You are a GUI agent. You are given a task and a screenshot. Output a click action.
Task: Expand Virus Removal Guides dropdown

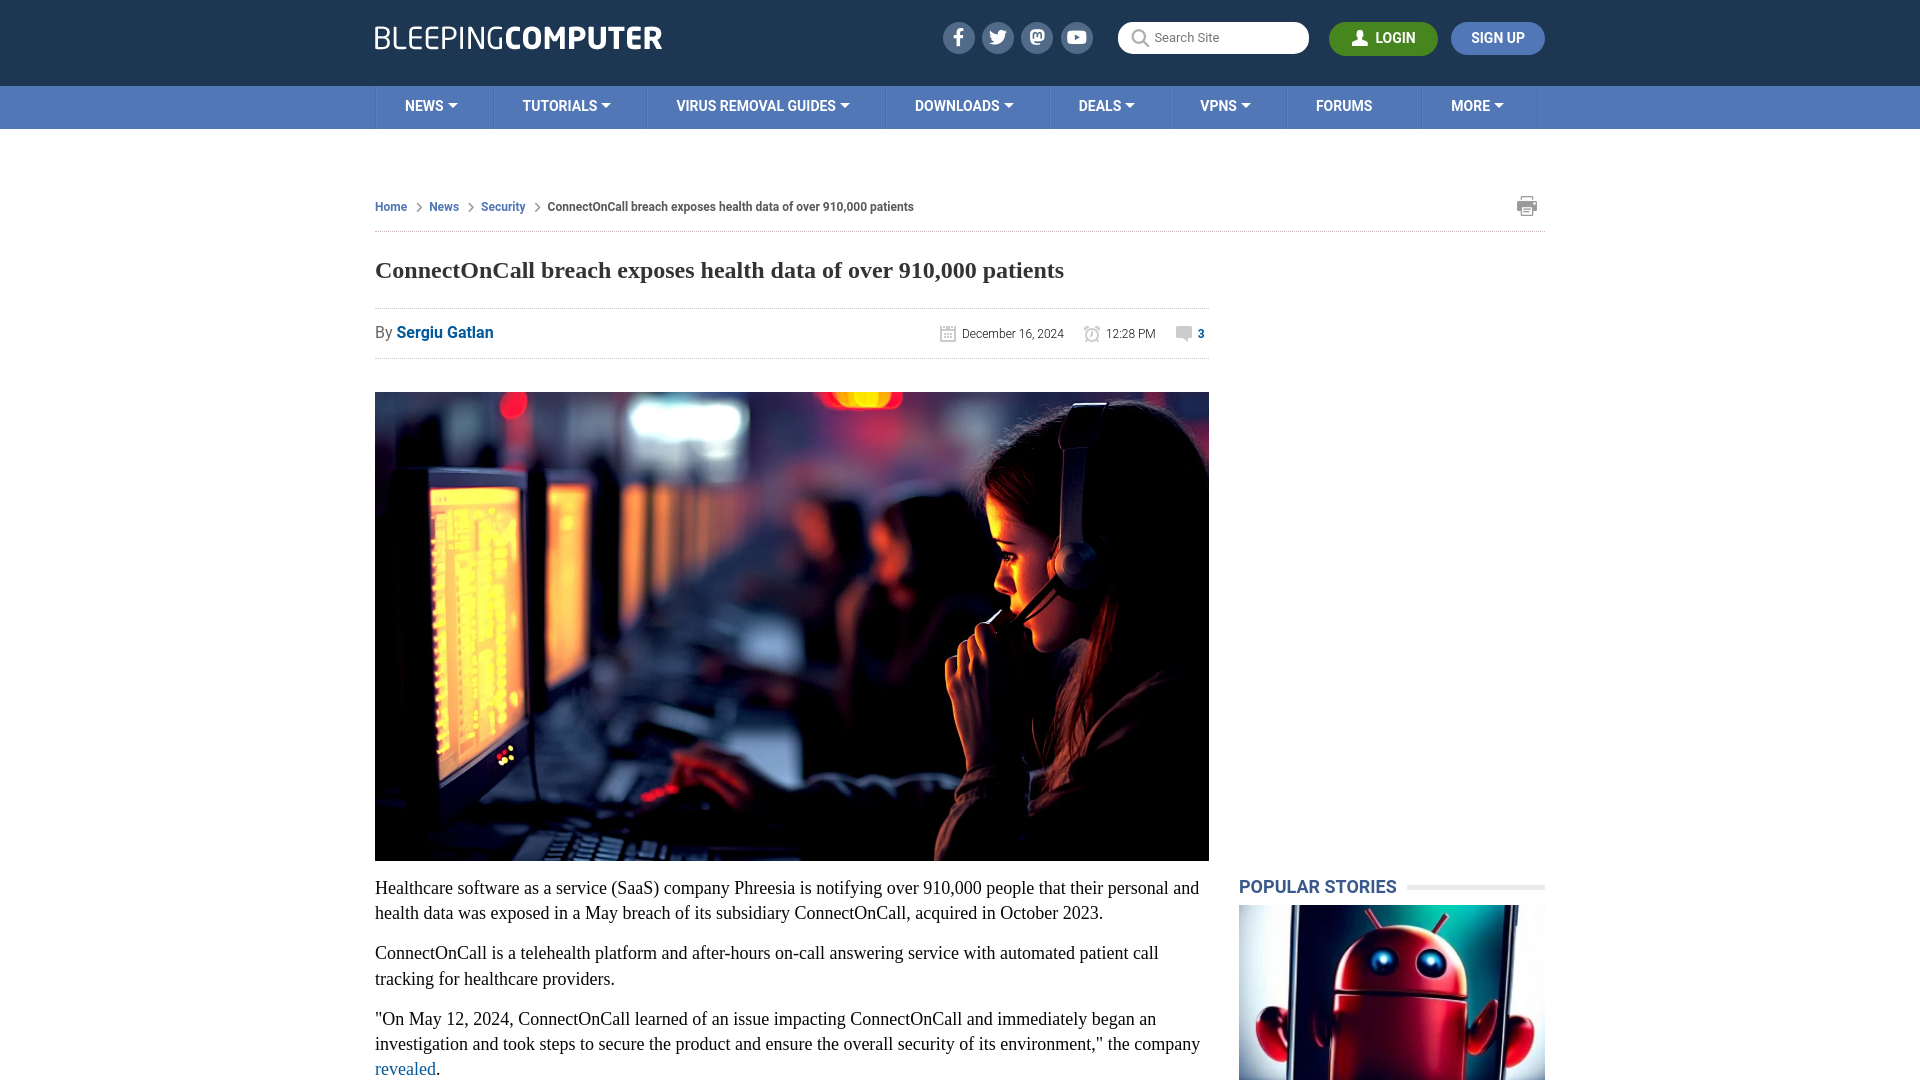pos(762,106)
